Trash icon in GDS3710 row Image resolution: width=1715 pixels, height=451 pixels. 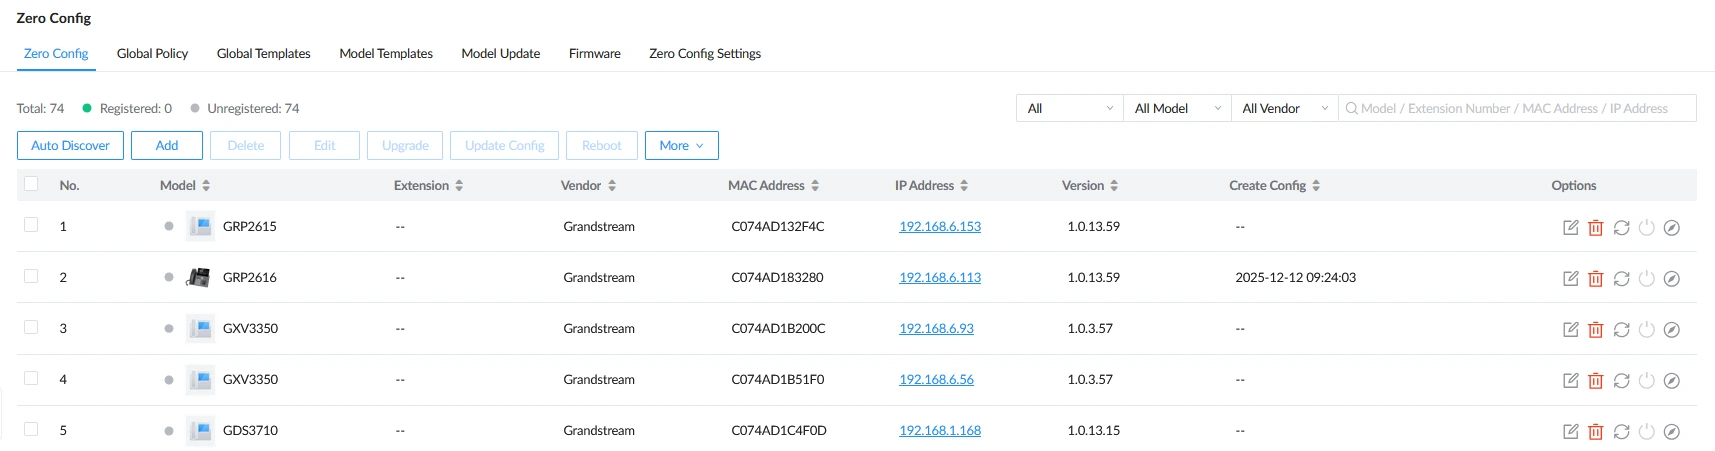1596,432
